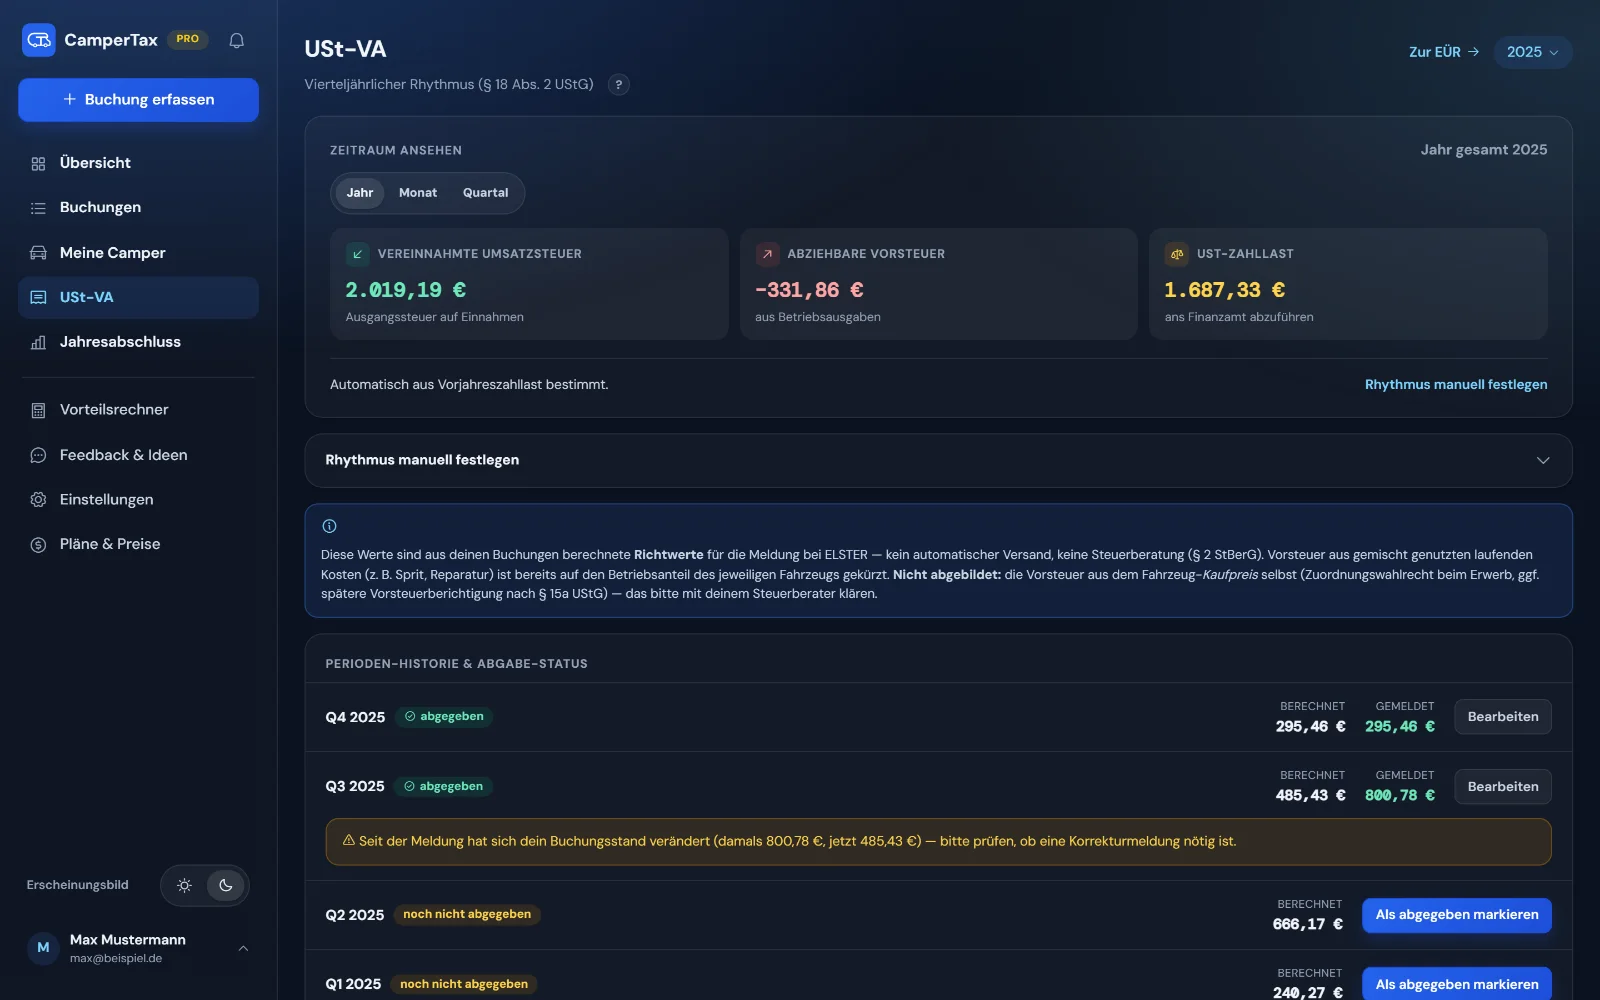This screenshot has height=1000, width=1600.
Task: Click the info icon in notice box
Action: [329, 526]
